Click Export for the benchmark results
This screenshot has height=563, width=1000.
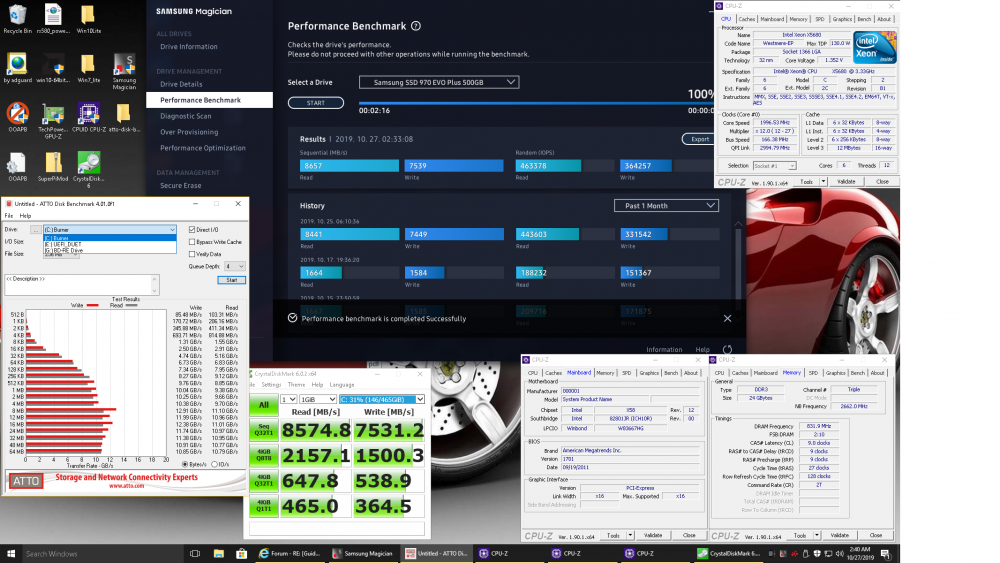coord(700,139)
